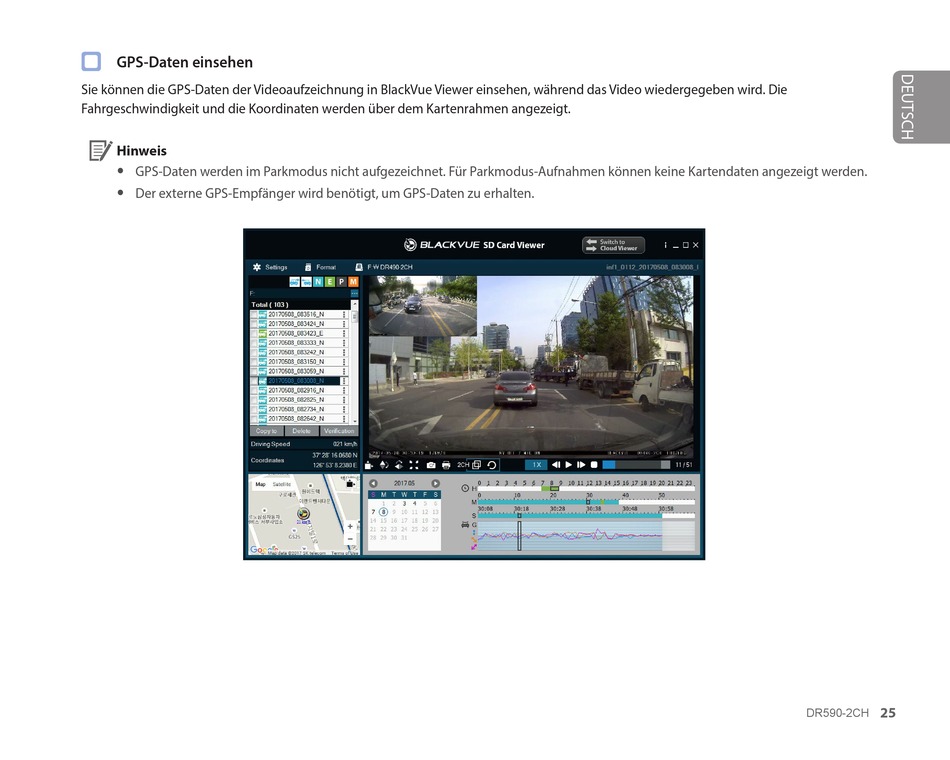
Task: Toggle 2CH front/rear view switch
Action: tap(469, 465)
